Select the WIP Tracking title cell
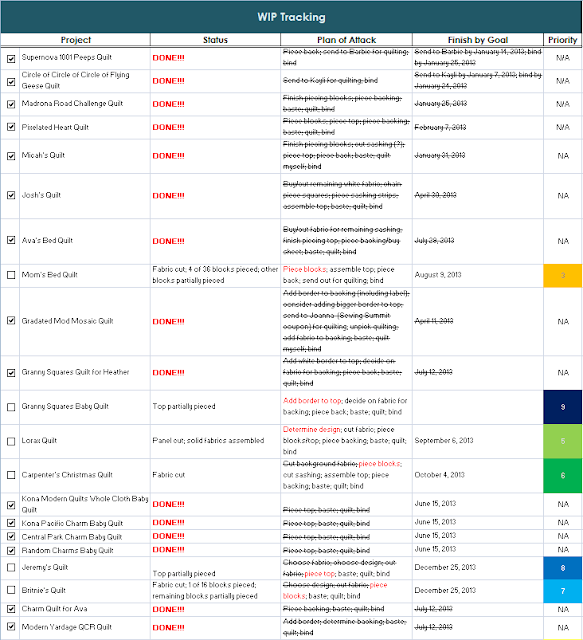Image resolution: width=583 pixels, height=640 pixels. (x=292, y=17)
